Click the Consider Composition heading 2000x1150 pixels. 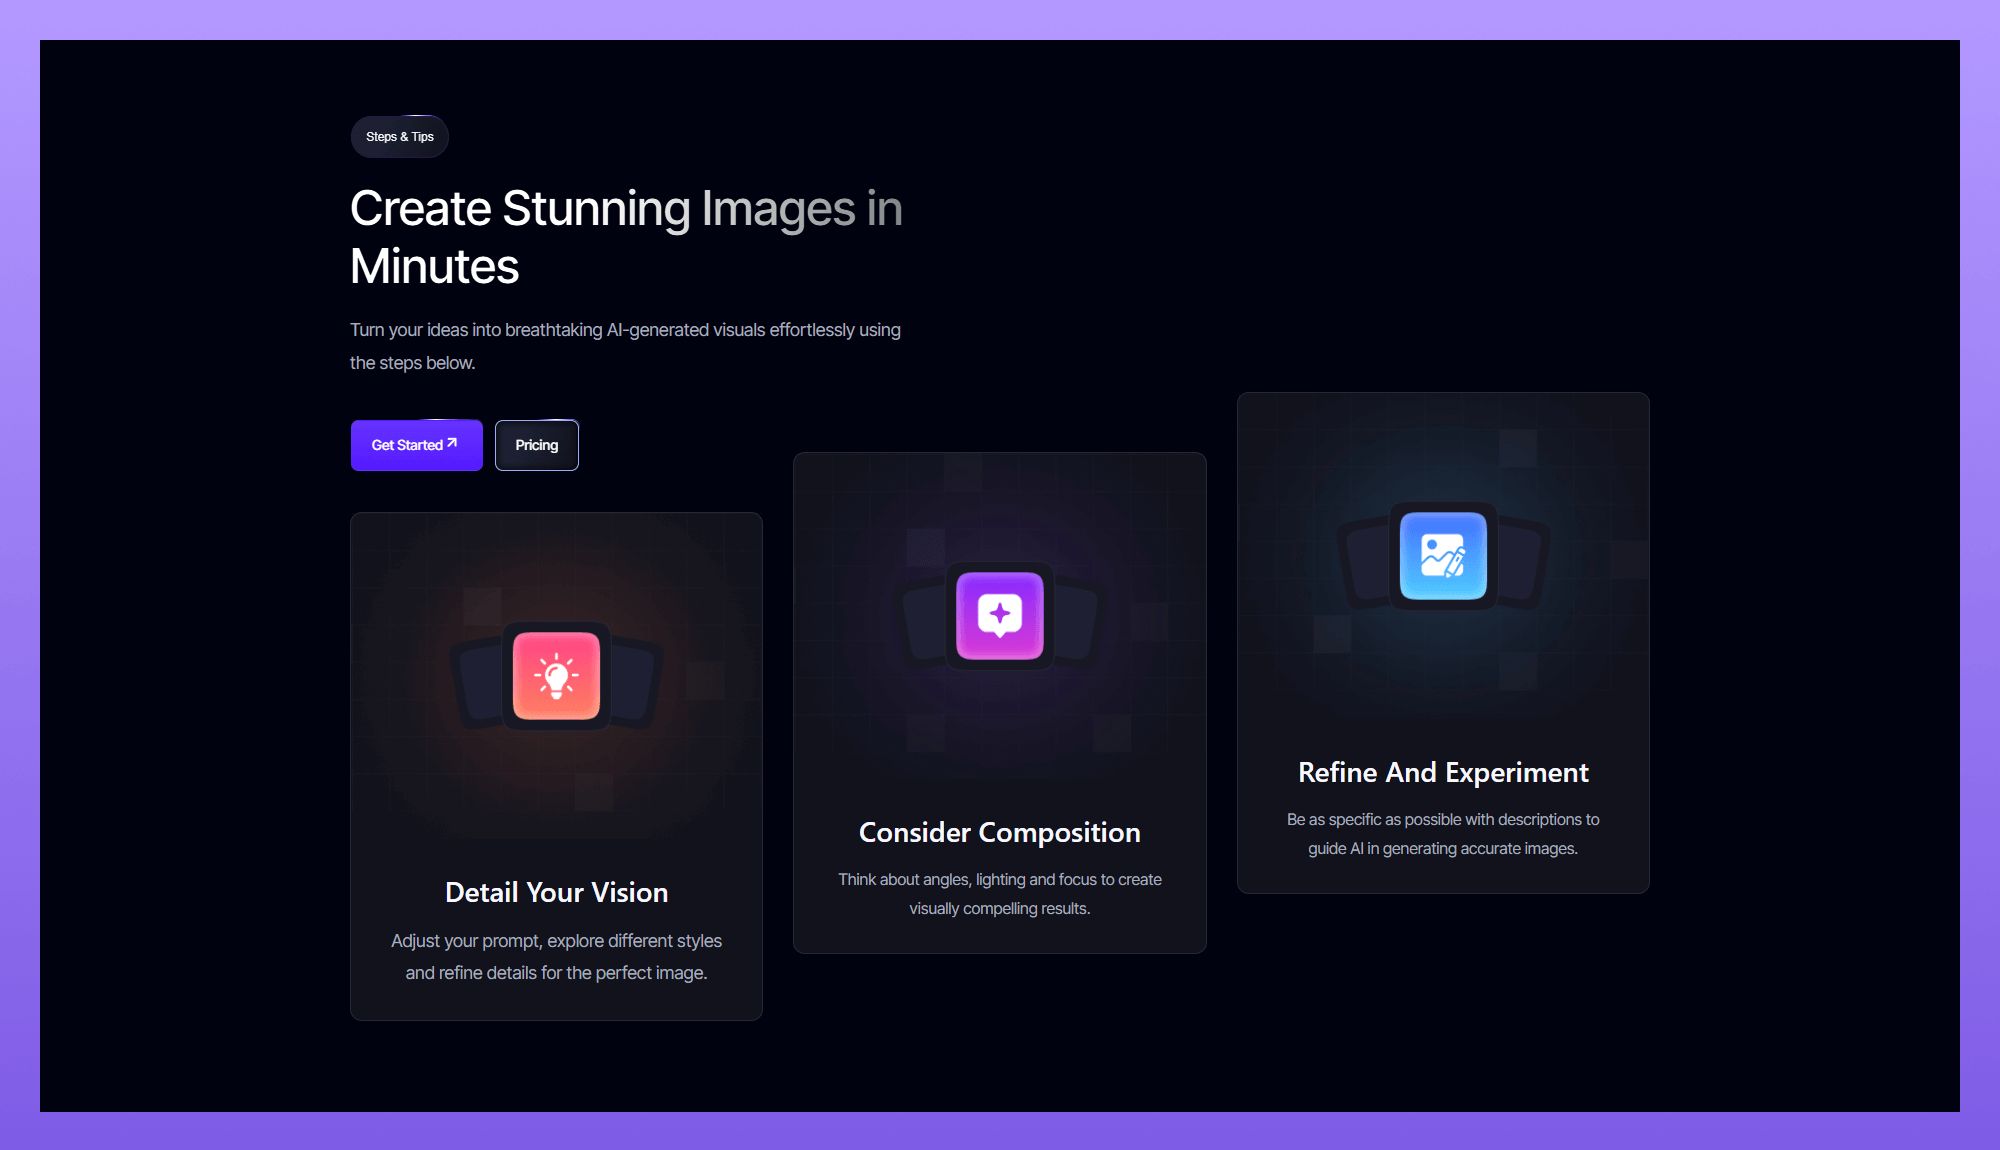point(999,831)
